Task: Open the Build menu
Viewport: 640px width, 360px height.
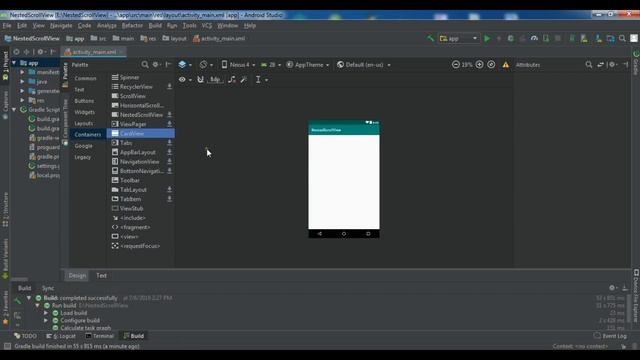Action: (x=155, y=25)
